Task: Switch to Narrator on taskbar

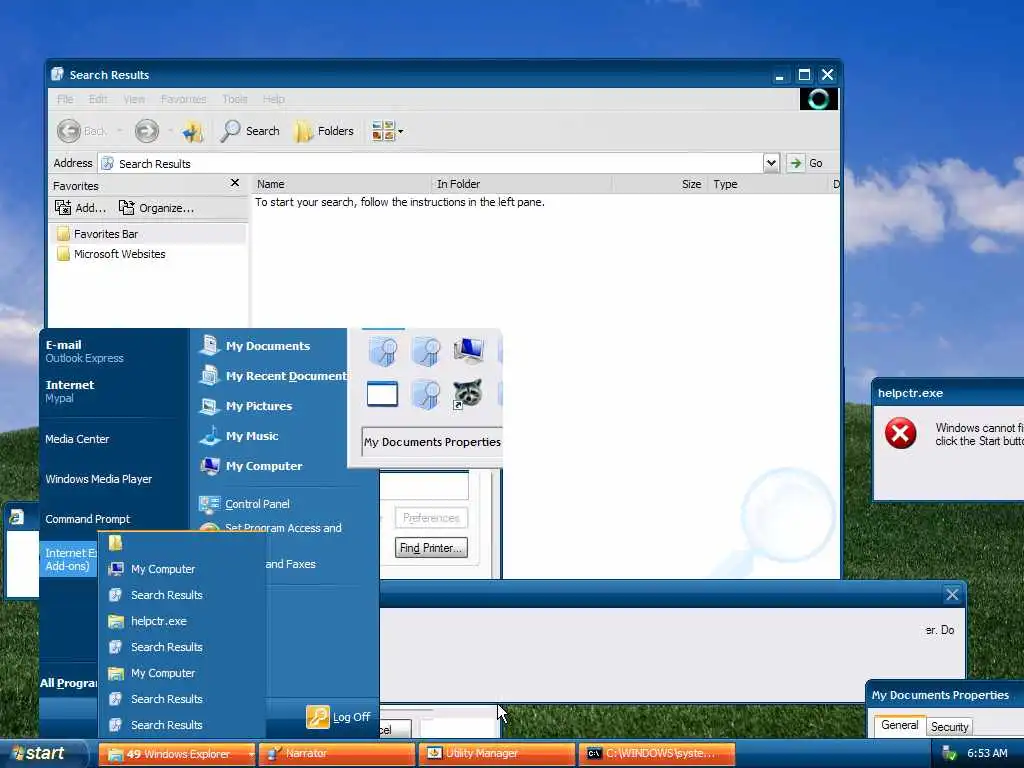Action: [x=336, y=754]
